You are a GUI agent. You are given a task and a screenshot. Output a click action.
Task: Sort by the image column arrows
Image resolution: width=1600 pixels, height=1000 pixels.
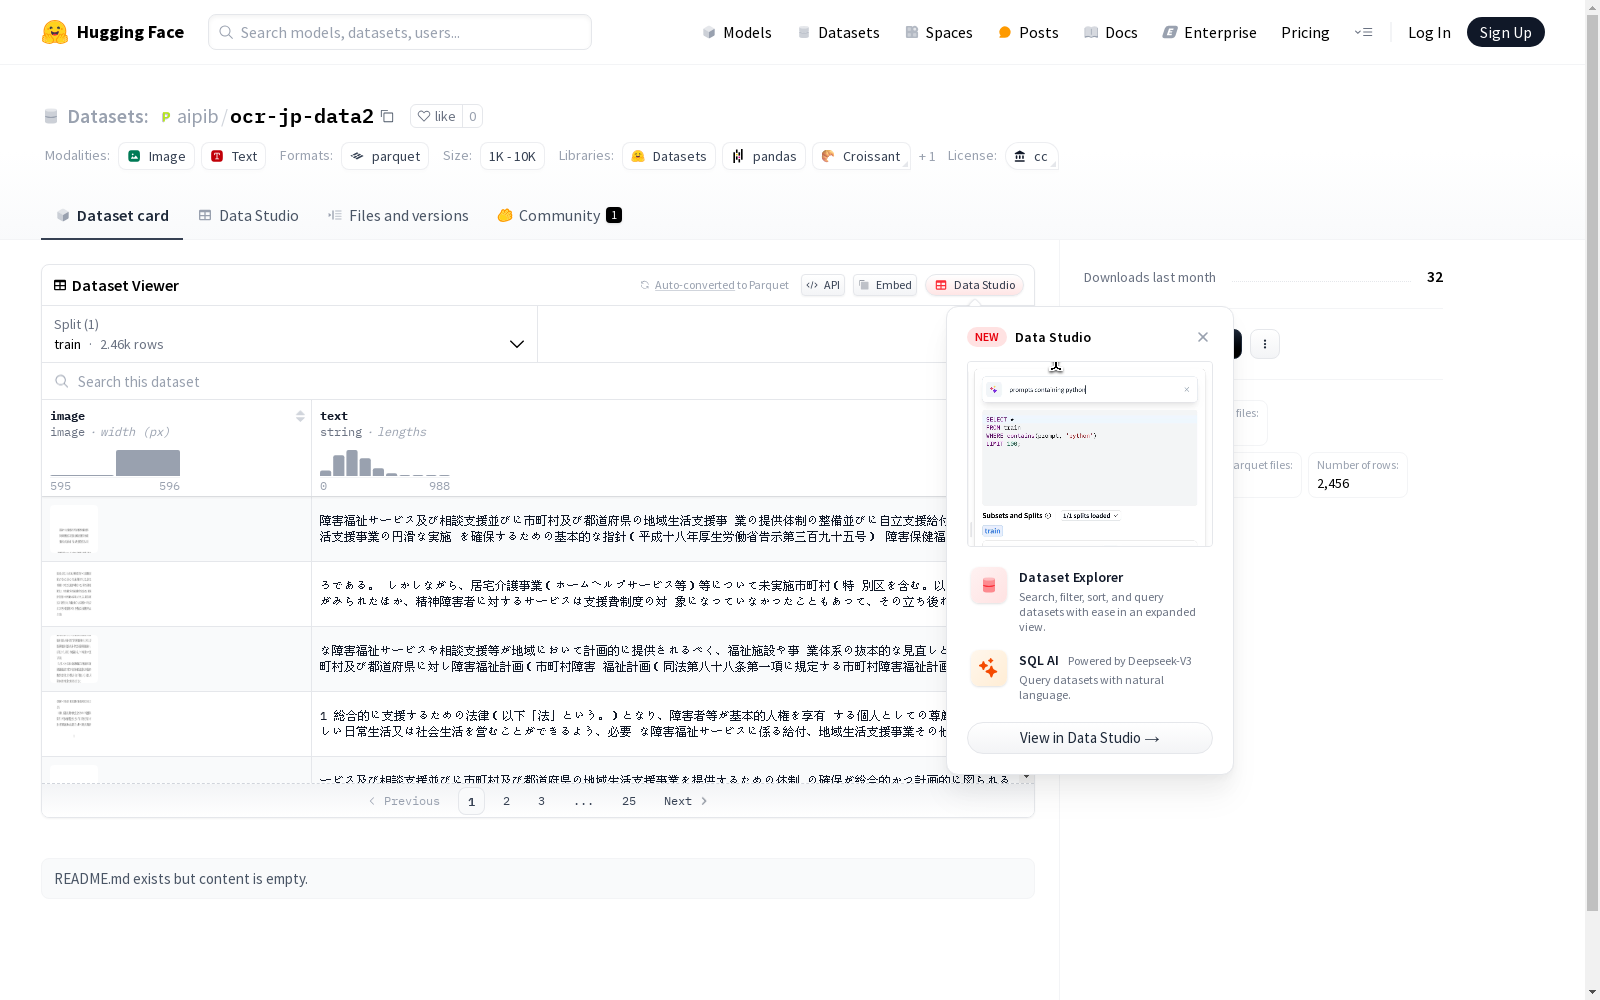click(300, 416)
